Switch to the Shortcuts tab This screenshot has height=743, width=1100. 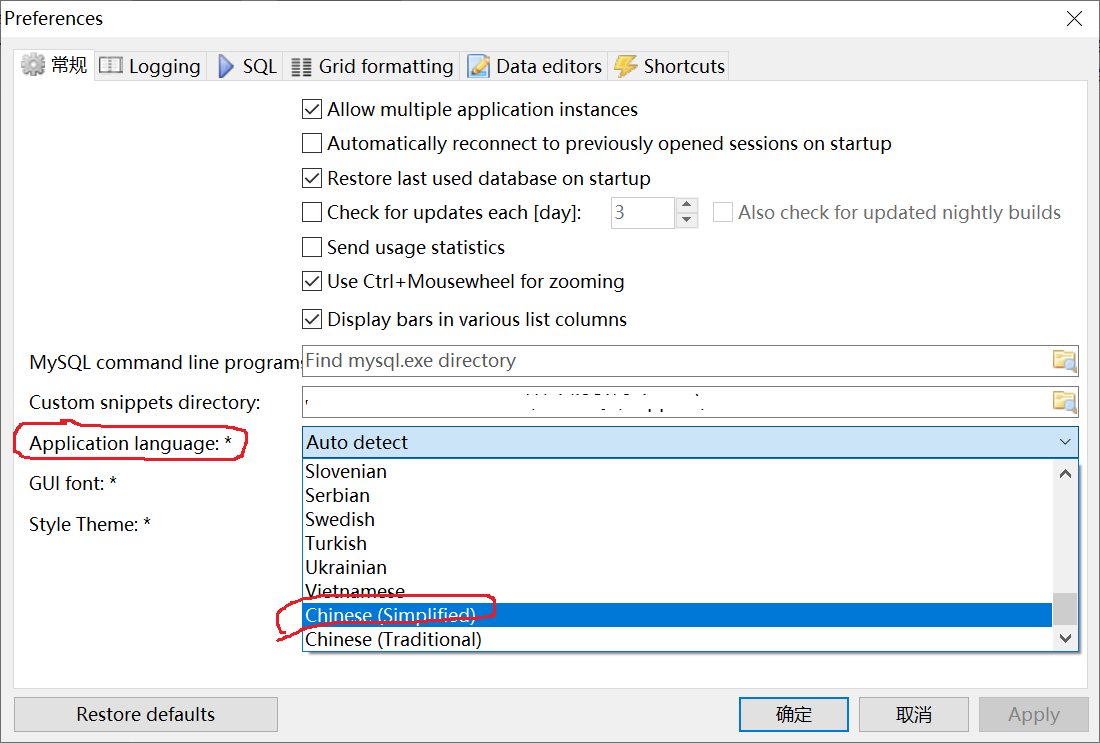tap(669, 66)
